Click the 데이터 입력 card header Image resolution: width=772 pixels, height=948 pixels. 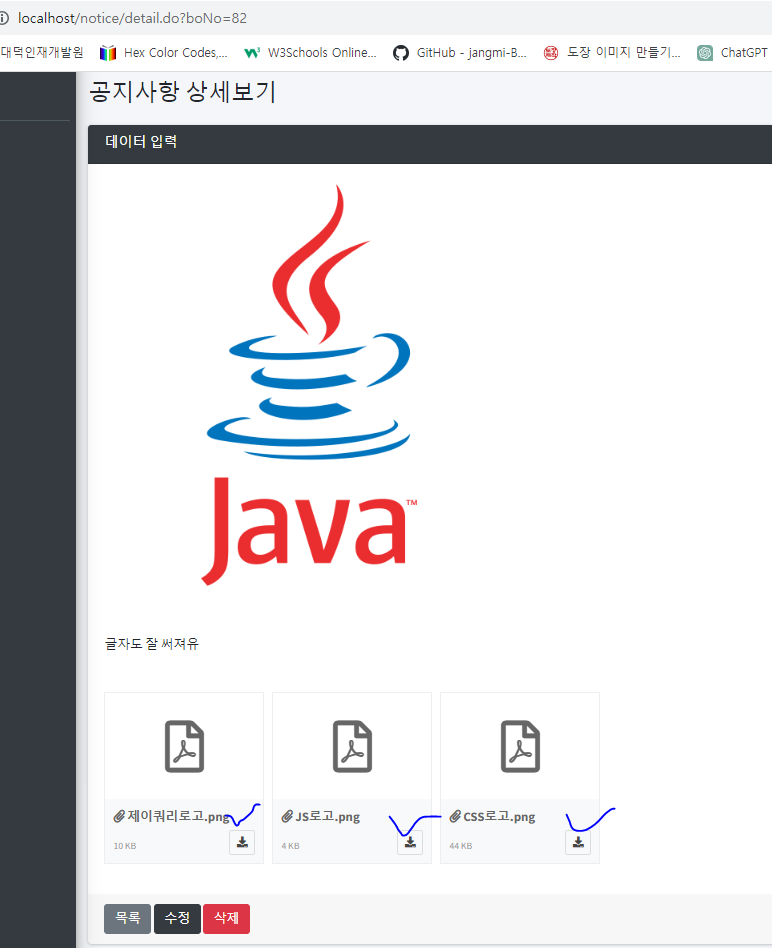coord(430,144)
